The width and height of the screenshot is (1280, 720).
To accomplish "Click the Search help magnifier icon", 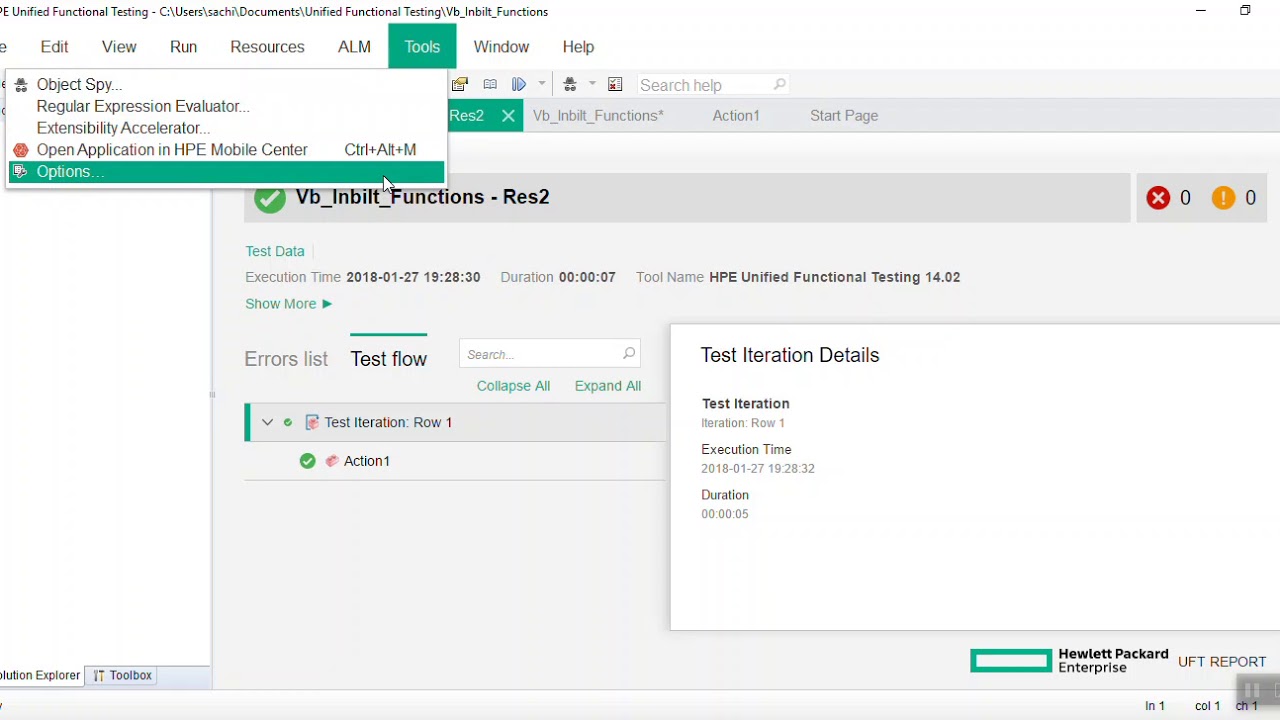I will pos(780,85).
